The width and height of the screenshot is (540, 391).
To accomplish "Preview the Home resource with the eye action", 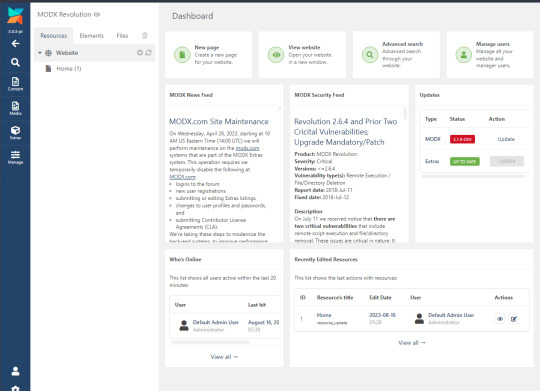I will 500,319.
